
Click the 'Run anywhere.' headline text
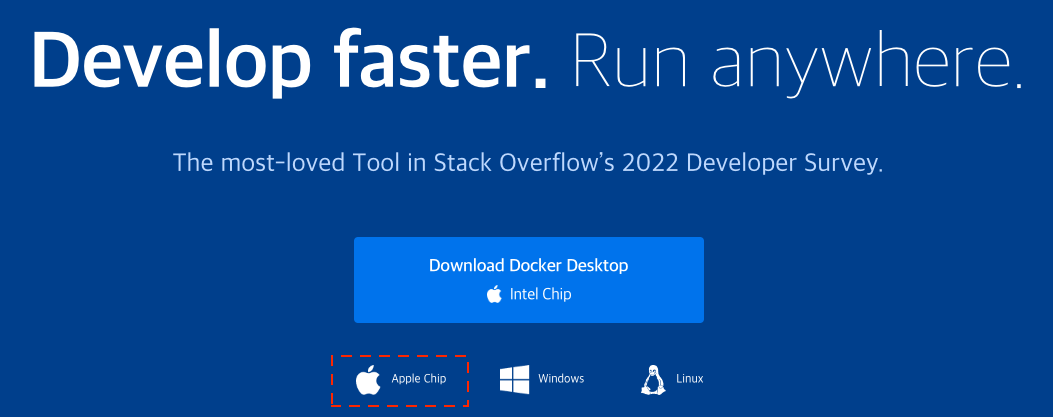[798, 62]
